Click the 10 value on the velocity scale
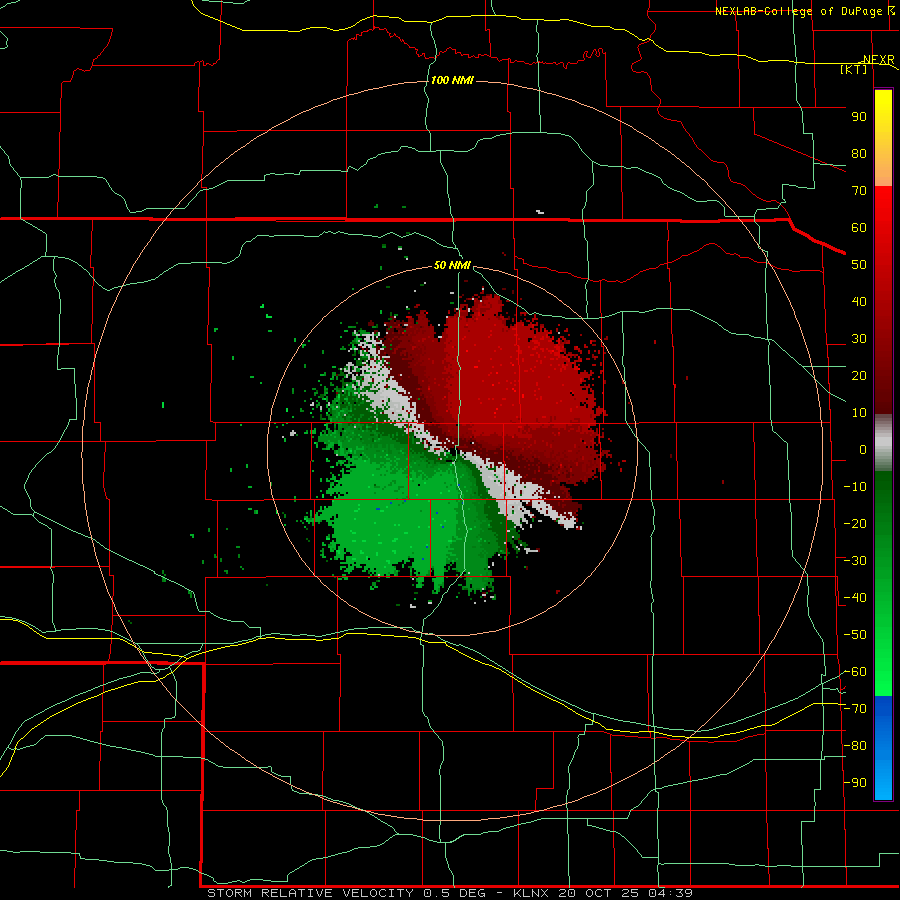The height and width of the screenshot is (900, 900). 859,413
